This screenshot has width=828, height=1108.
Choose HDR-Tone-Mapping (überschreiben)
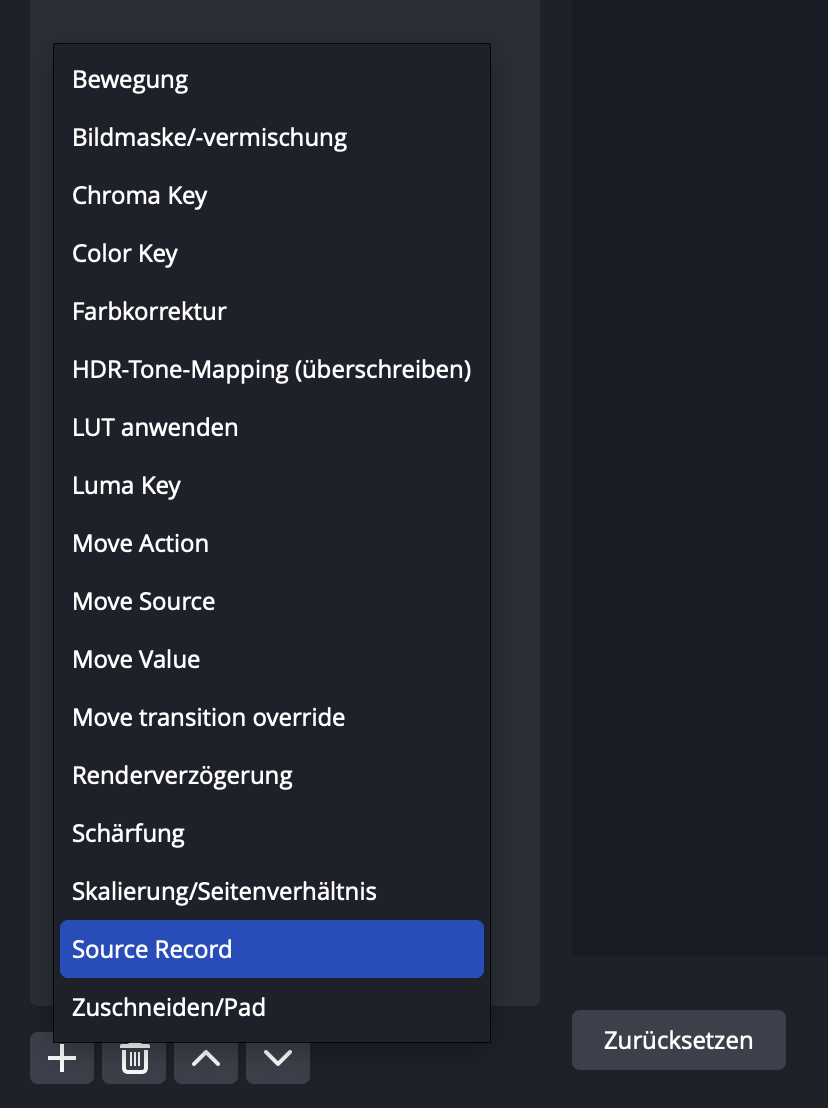[x=271, y=369]
